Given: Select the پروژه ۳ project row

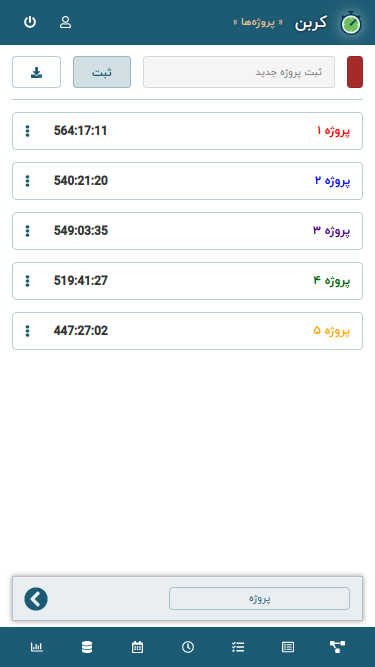Looking at the screenshot, I should [x=188, y=231].
